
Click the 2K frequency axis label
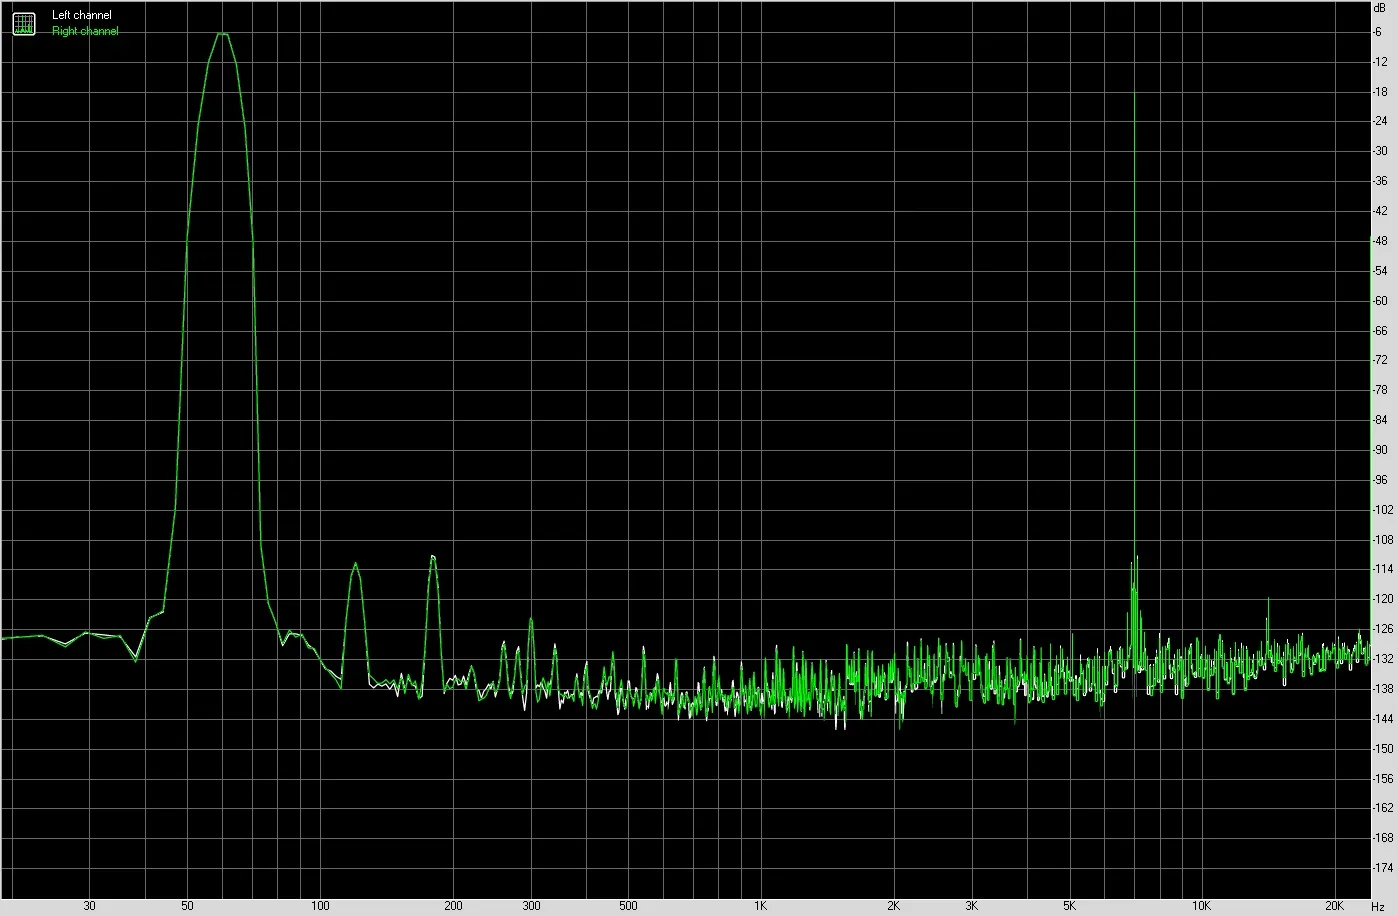(x=893, y=906)
